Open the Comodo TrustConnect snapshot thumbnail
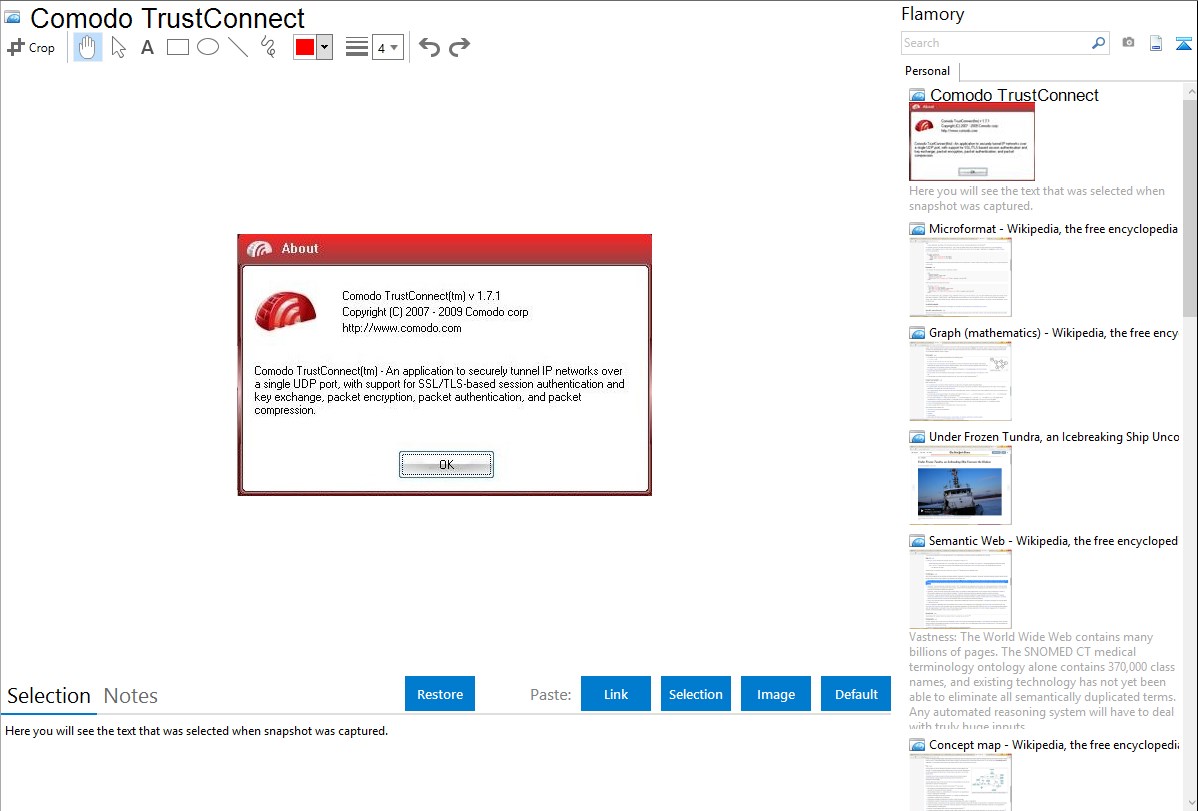 (x=972, y=142)
